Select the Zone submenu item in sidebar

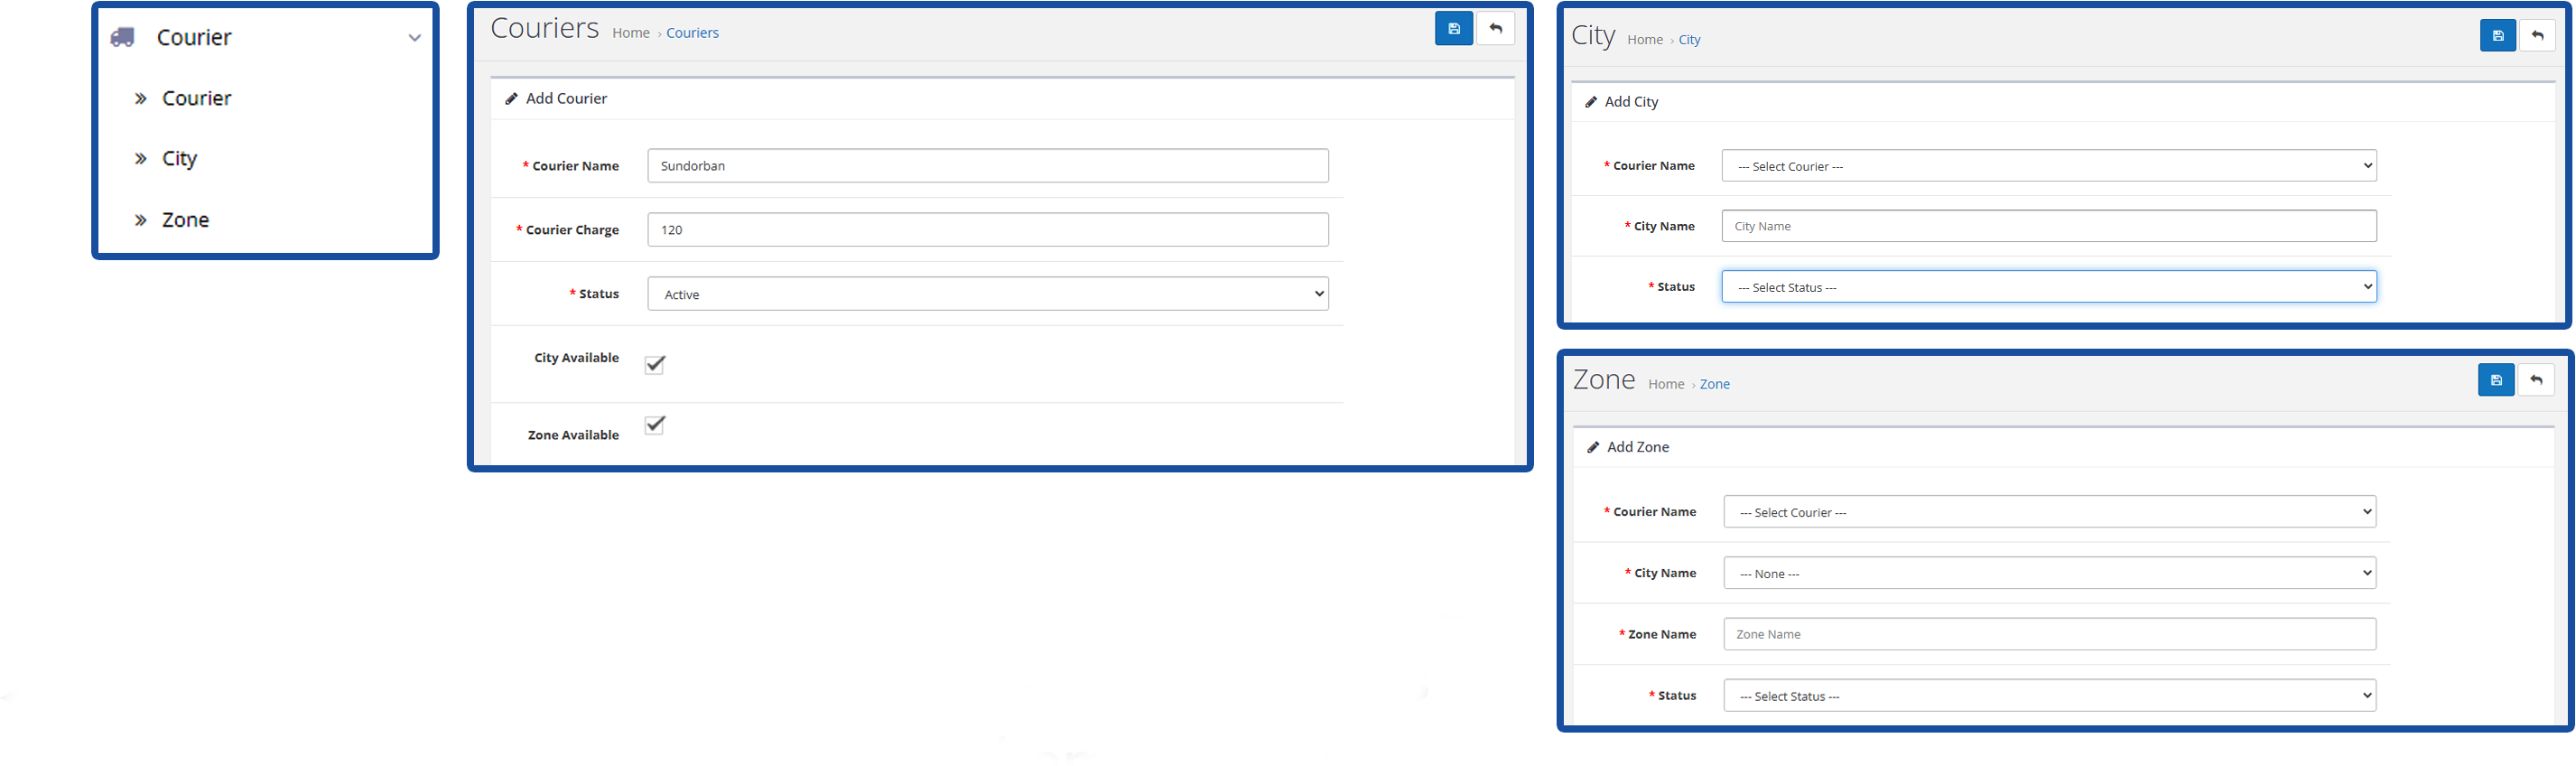(186, 220)
